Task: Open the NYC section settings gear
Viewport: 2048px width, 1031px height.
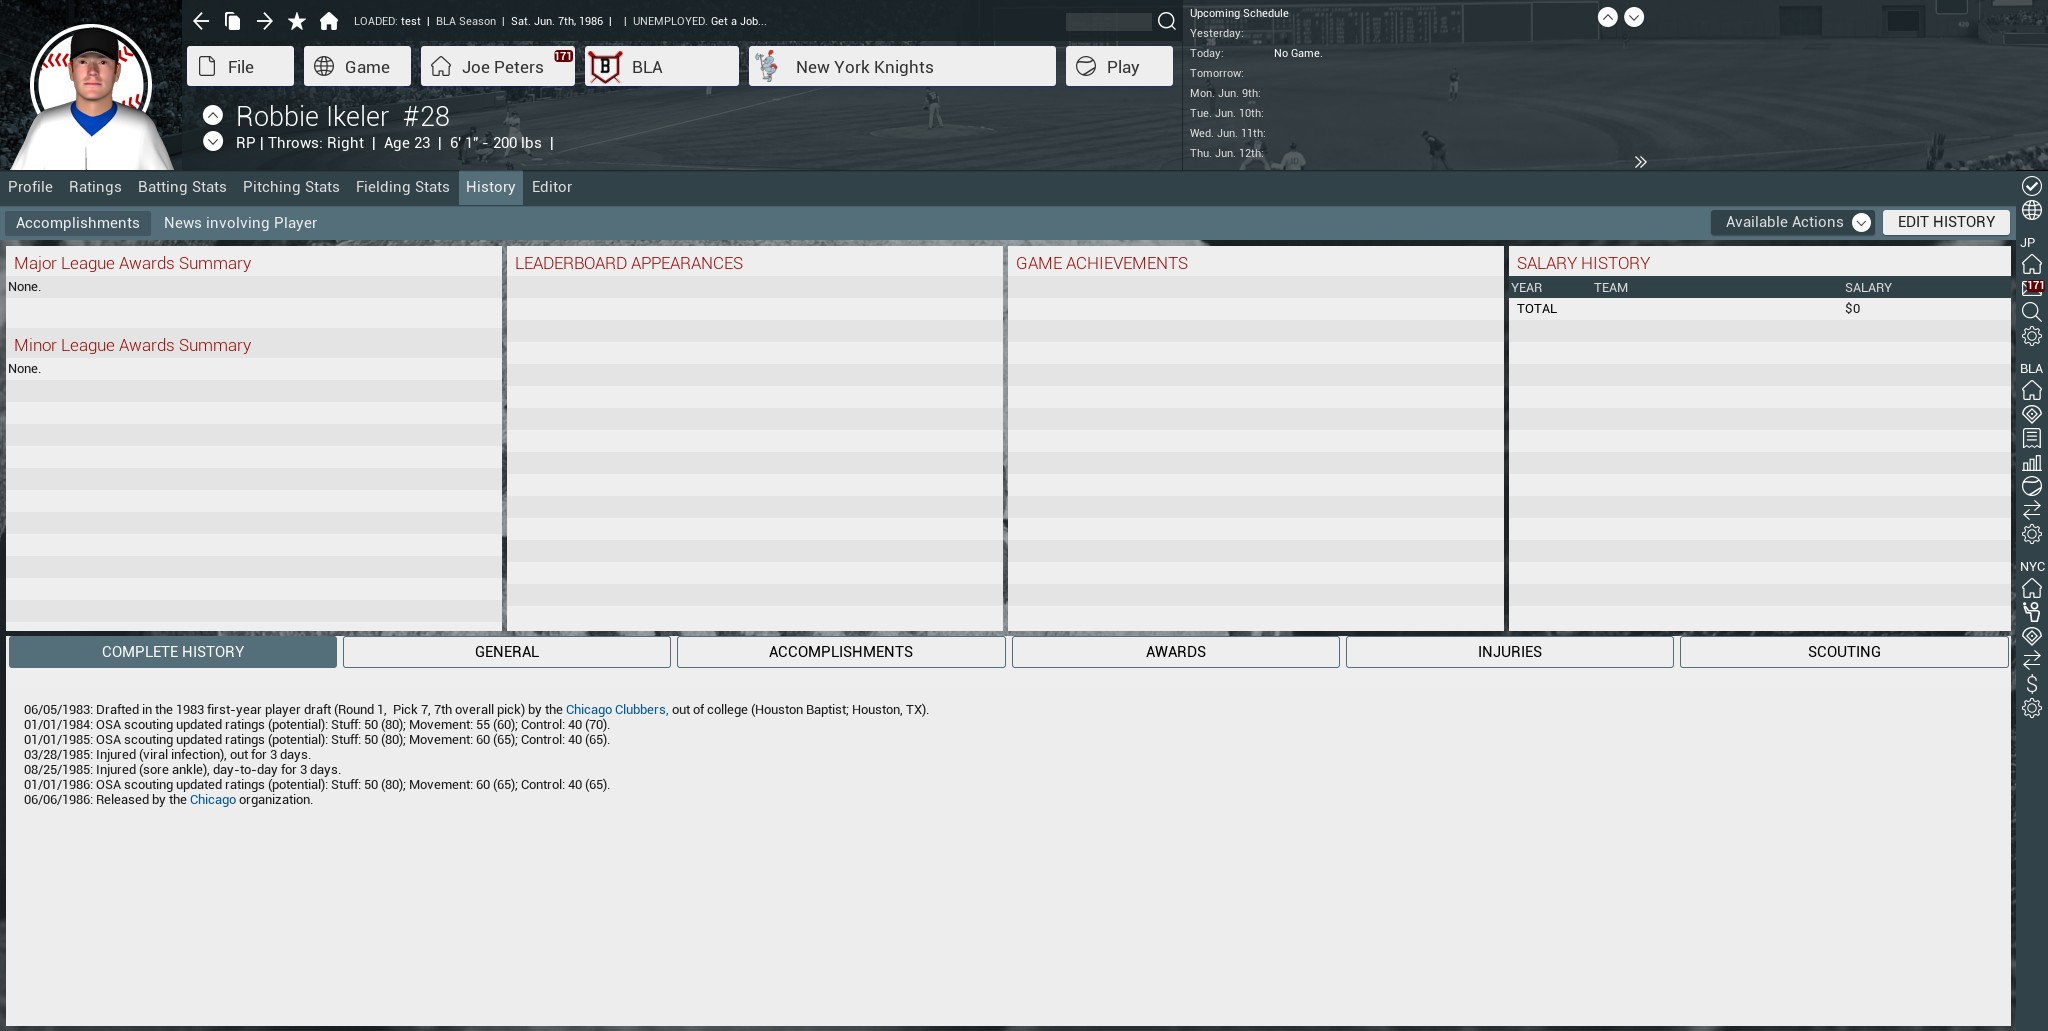Action: point(2031,708)
